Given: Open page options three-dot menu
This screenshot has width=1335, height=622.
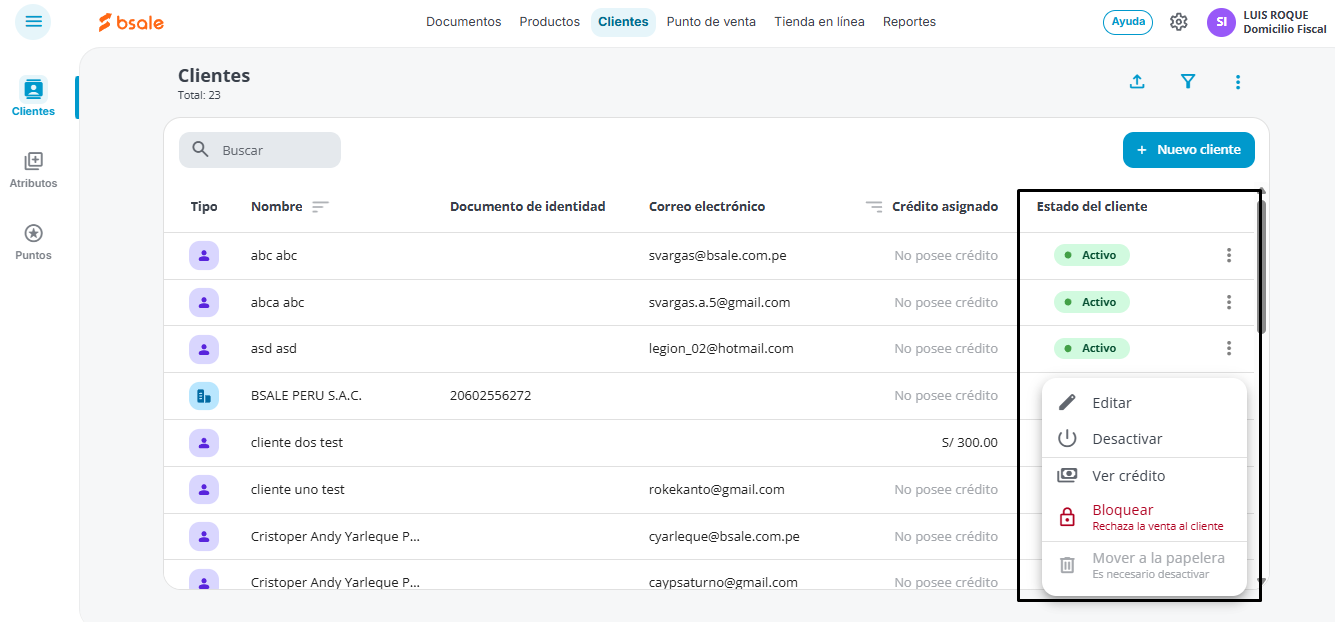Looking at the screenshot, I should point(1238,82).
